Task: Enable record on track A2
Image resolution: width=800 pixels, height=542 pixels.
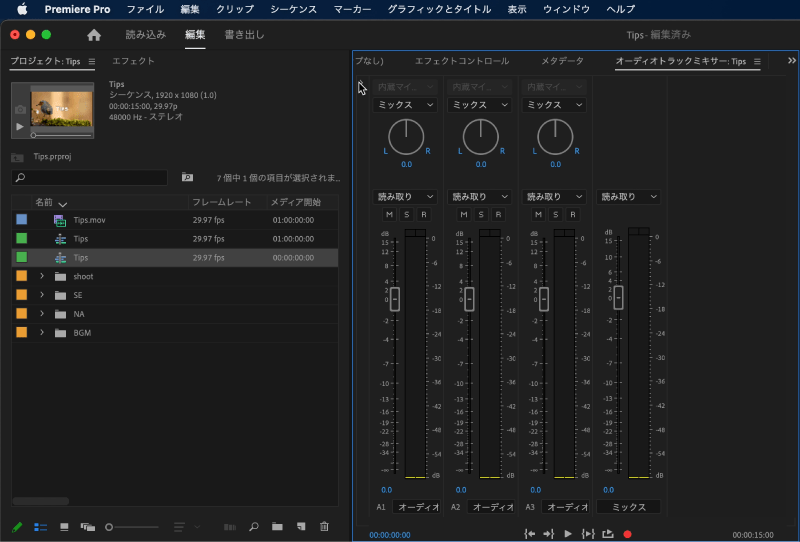Action: [498, 214]
